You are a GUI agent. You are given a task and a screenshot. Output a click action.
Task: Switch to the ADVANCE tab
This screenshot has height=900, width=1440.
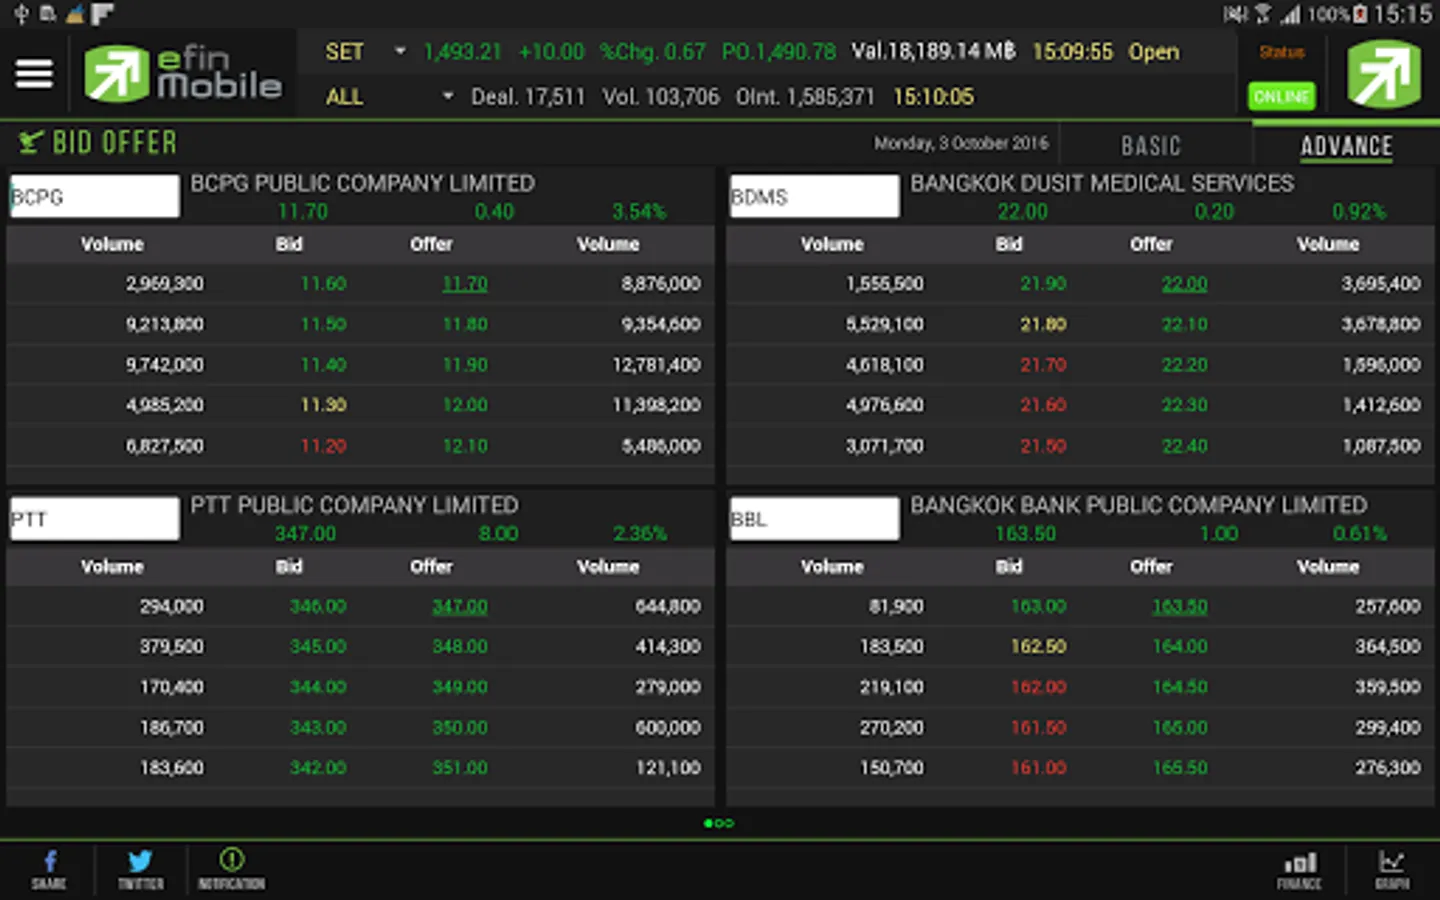coord(1346,146)
